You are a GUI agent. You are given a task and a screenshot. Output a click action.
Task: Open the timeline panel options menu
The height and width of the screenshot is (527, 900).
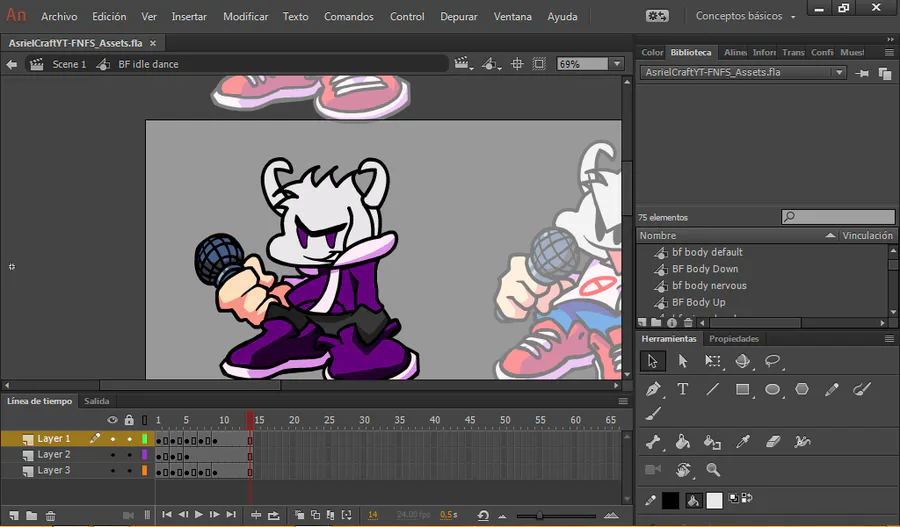coord(623,401)
